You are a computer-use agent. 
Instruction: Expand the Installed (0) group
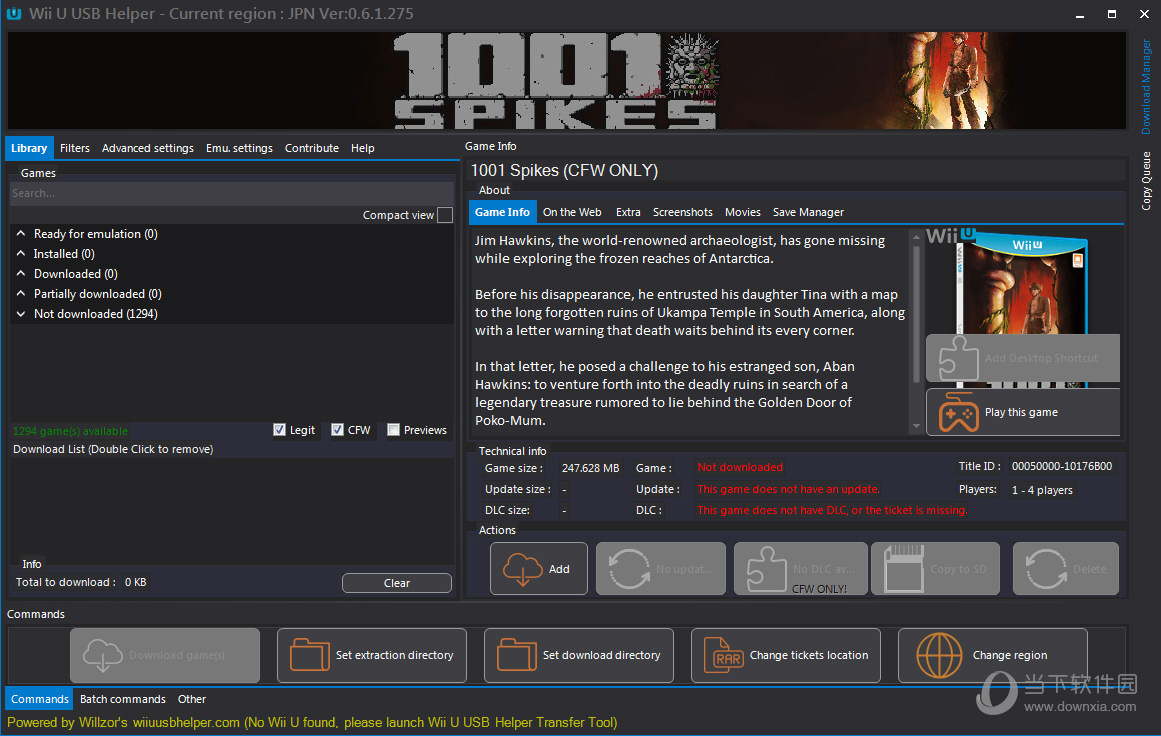(21, 253)
